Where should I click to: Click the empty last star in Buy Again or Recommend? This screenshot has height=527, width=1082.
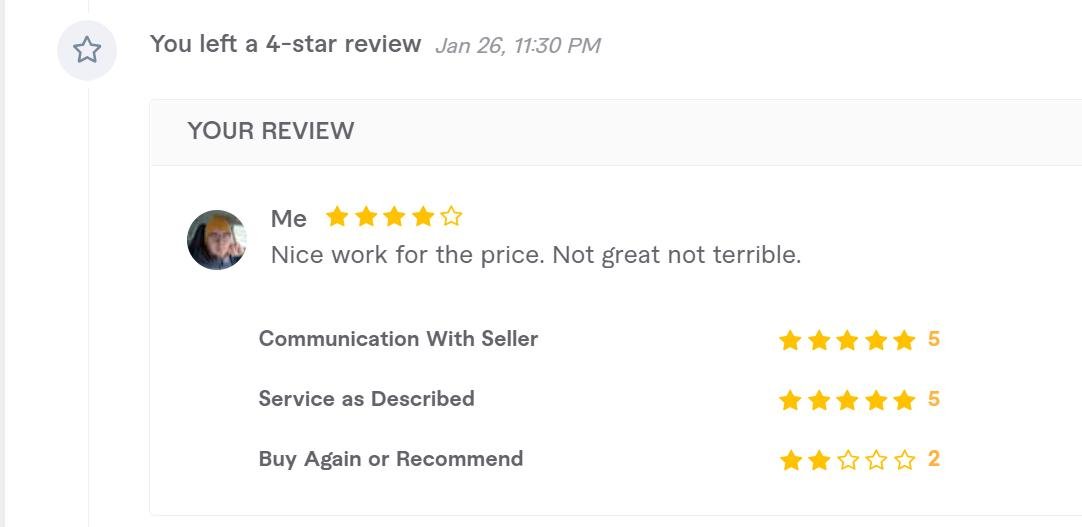905,460
